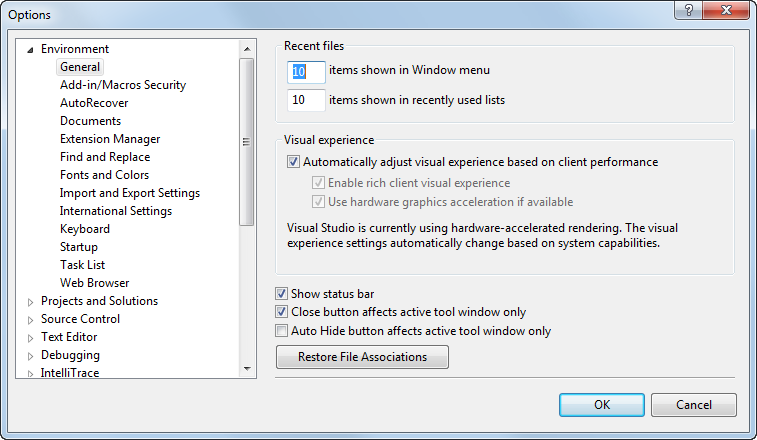This screenshot has width=757, height=440.
Task: Open the Keyboard options page
Action: point(85,229)
